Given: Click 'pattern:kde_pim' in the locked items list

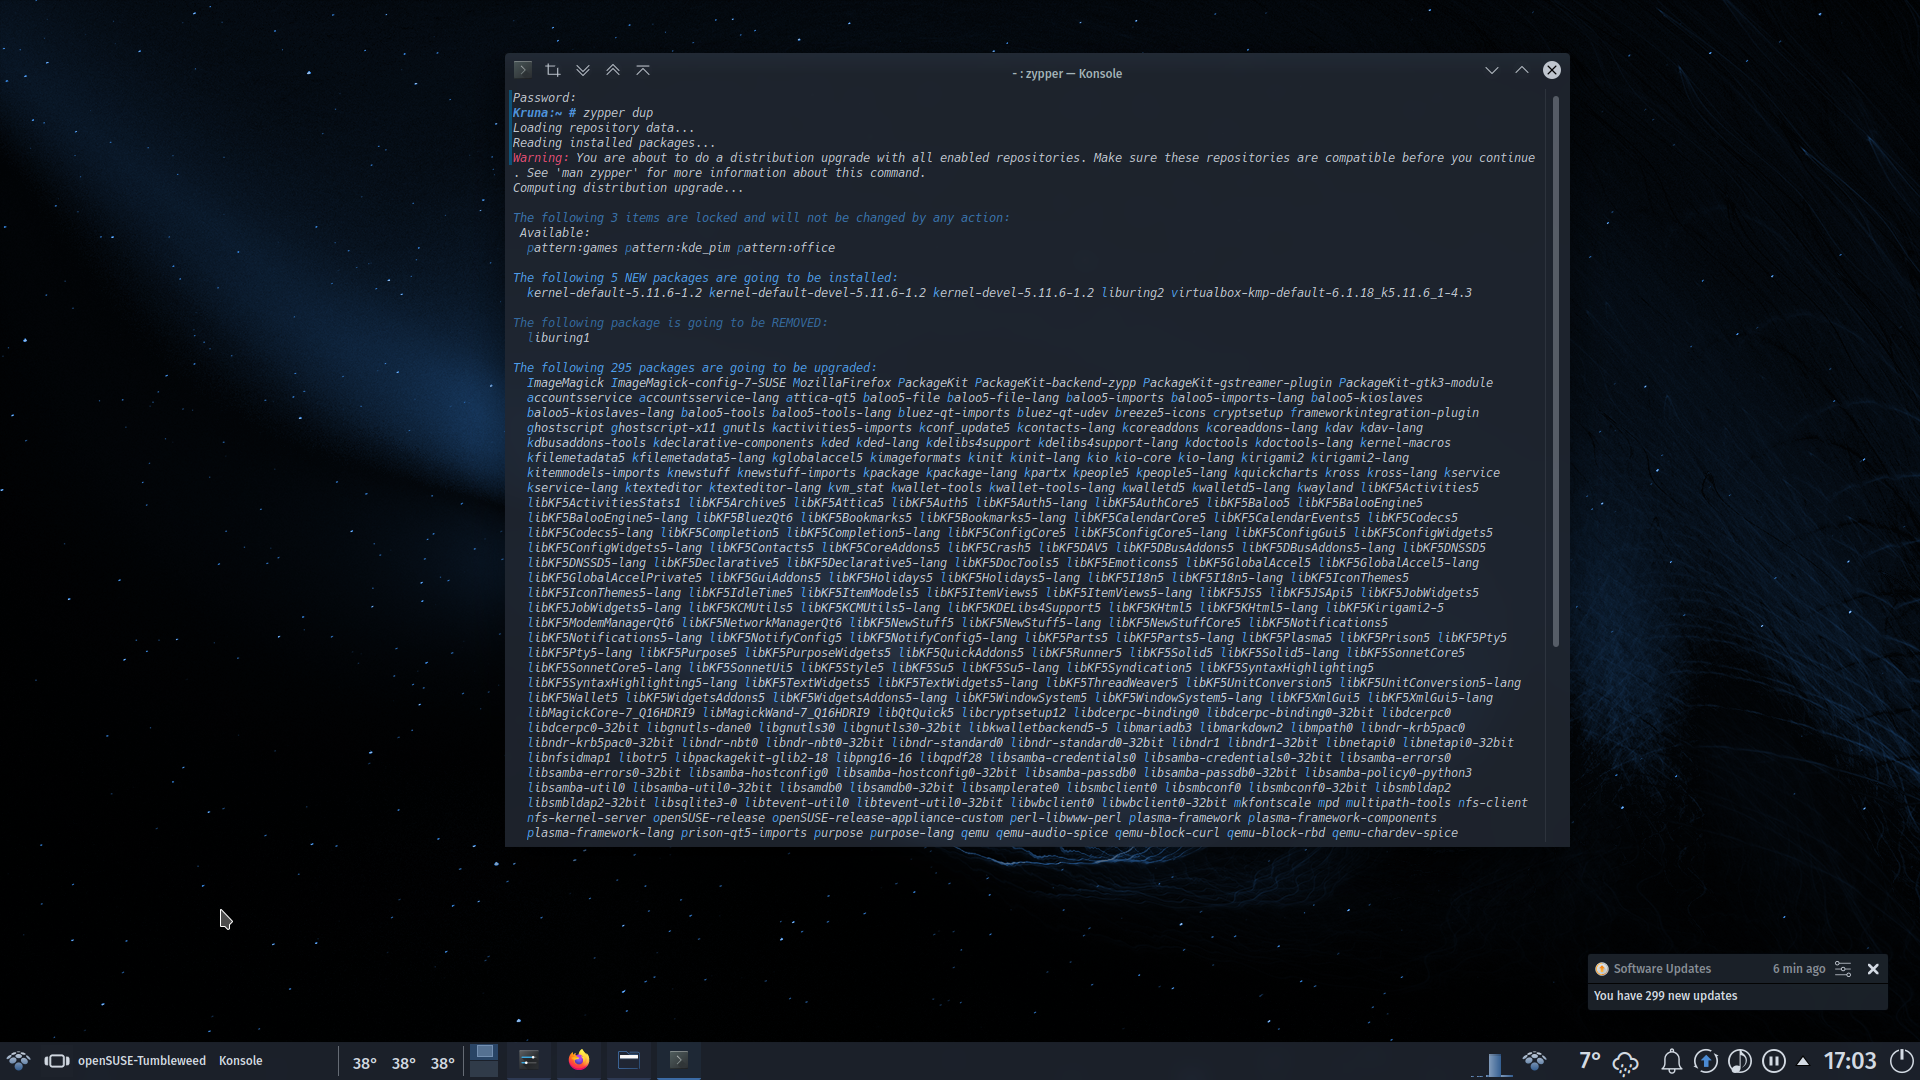Looking at the screenshot, I should coord(677,248).
